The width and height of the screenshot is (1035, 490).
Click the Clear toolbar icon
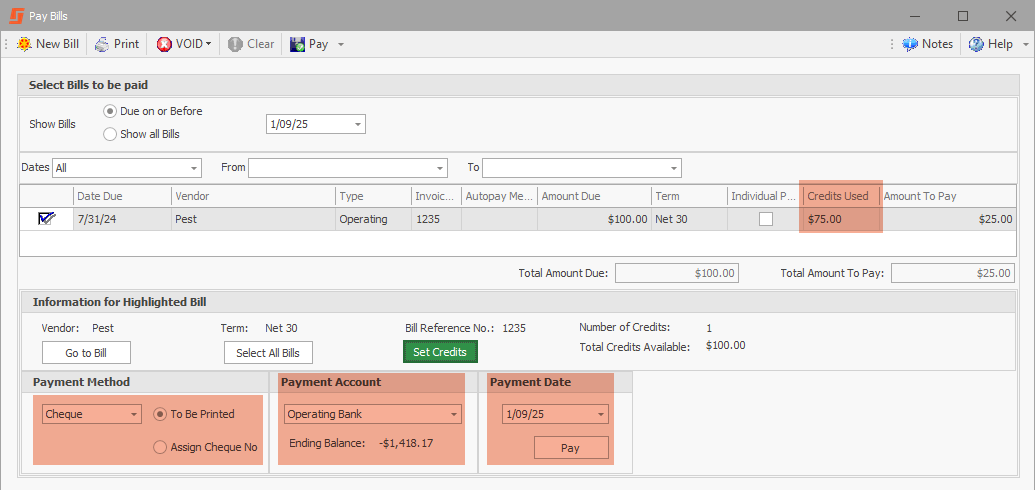[235, 44]
